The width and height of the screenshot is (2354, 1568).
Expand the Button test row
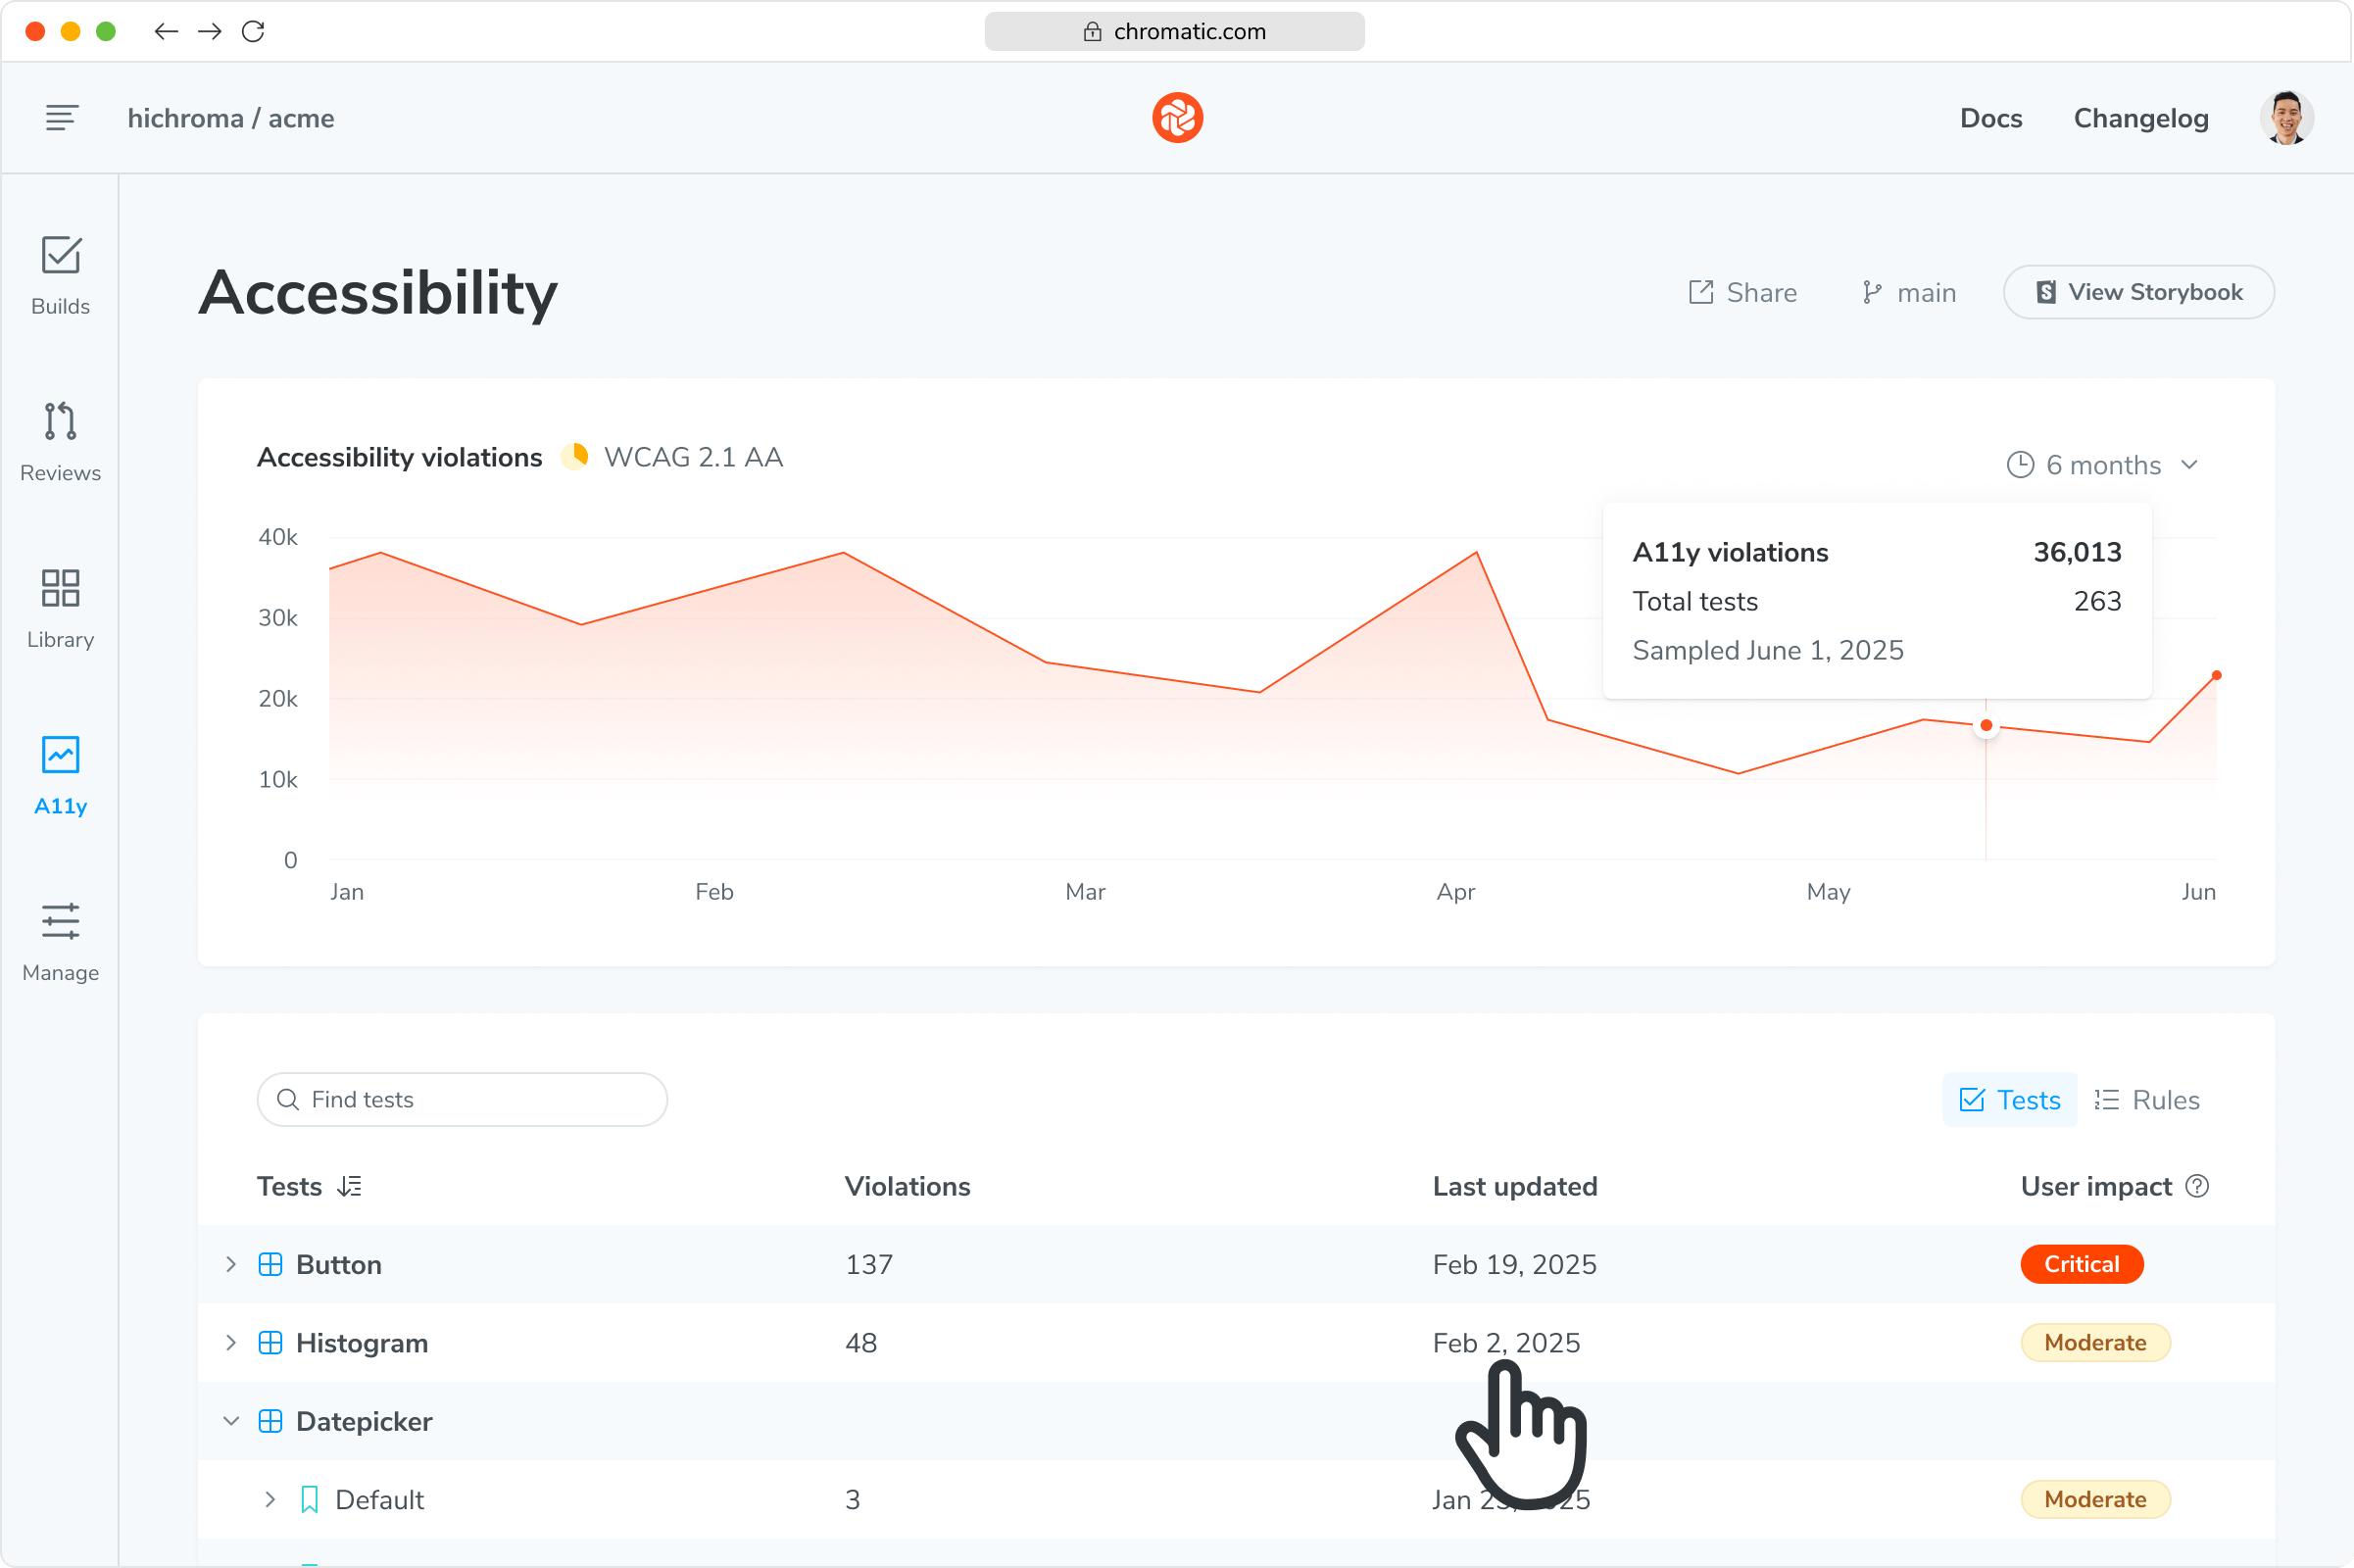pos(231,1264)
